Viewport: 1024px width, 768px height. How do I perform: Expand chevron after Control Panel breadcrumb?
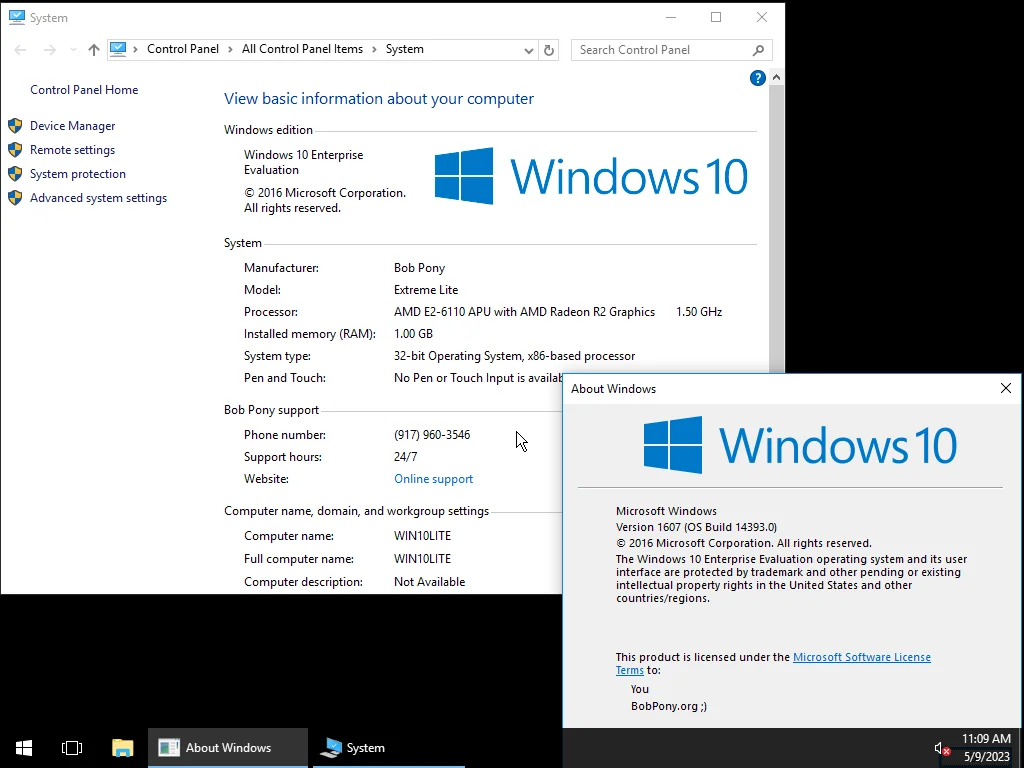[231, 50]
